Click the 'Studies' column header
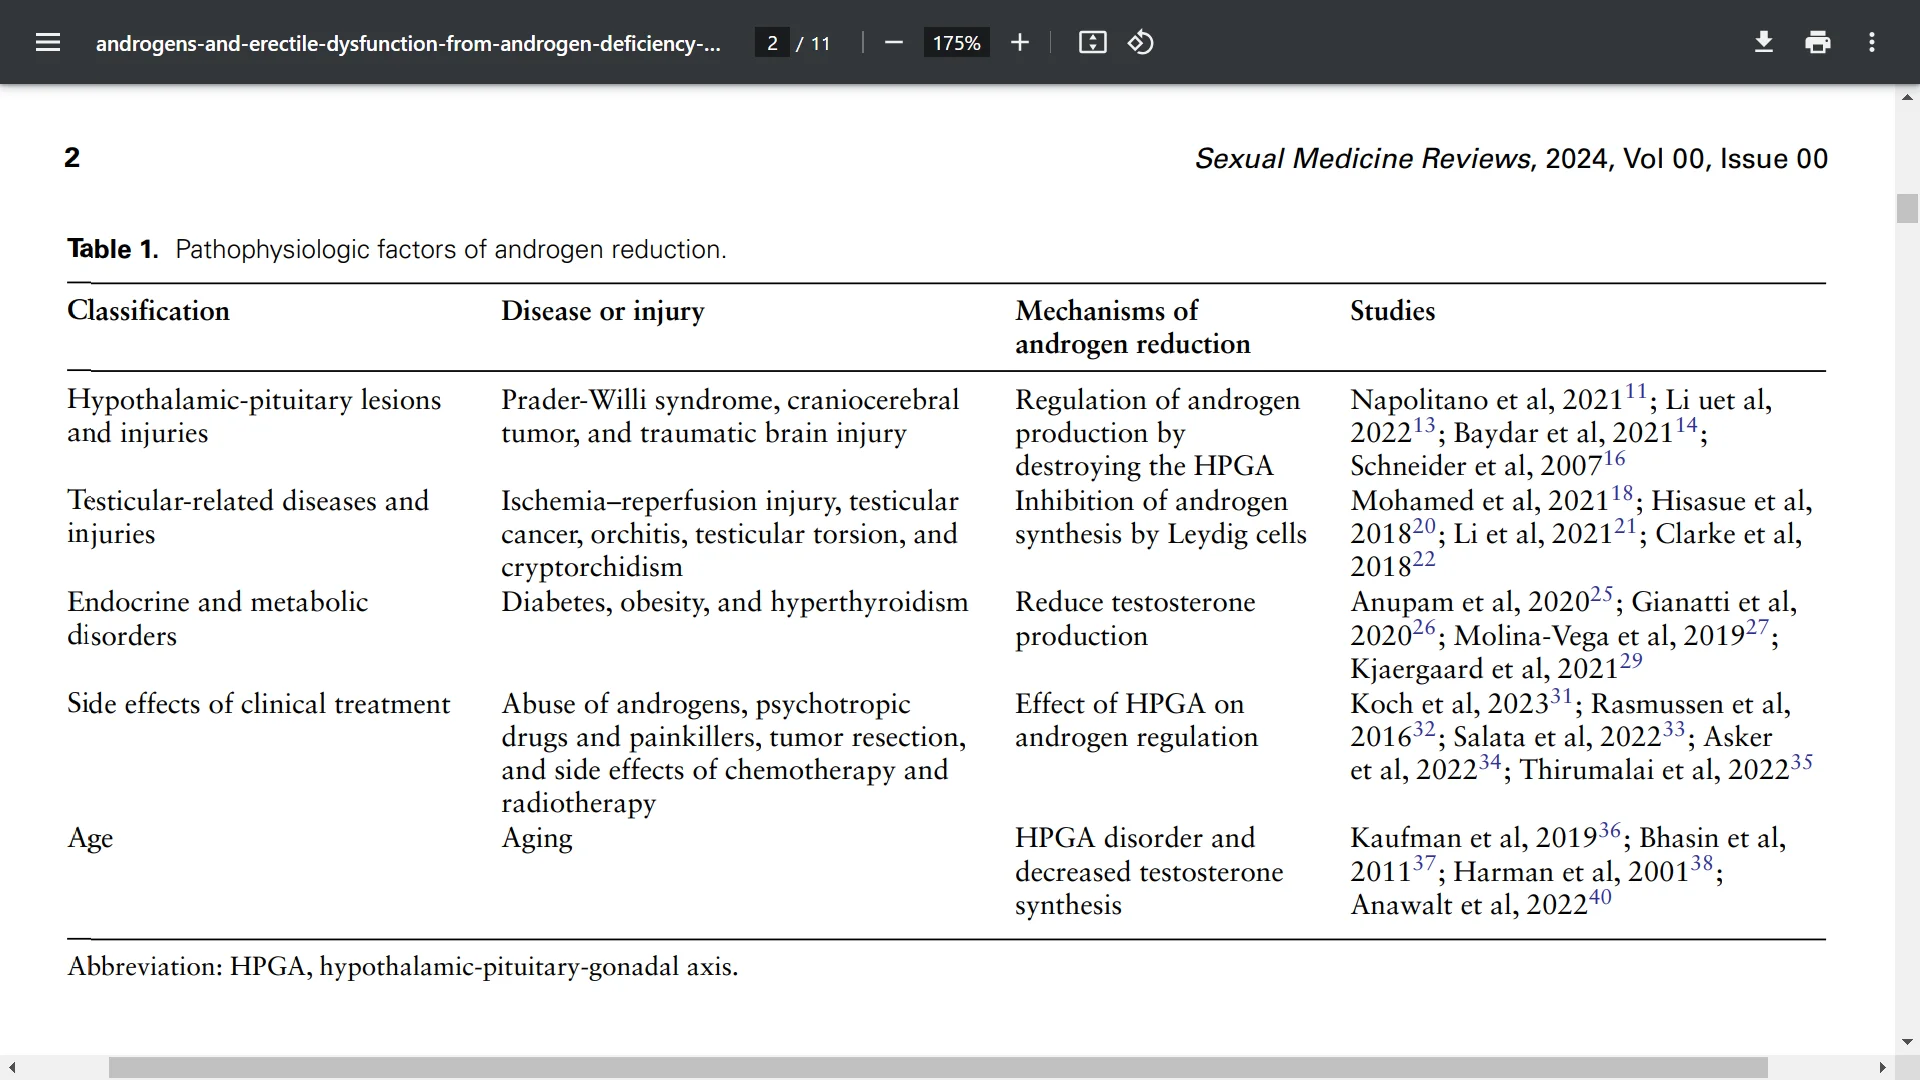This screenshot has width=1920, height=1080. point(1392,311)
